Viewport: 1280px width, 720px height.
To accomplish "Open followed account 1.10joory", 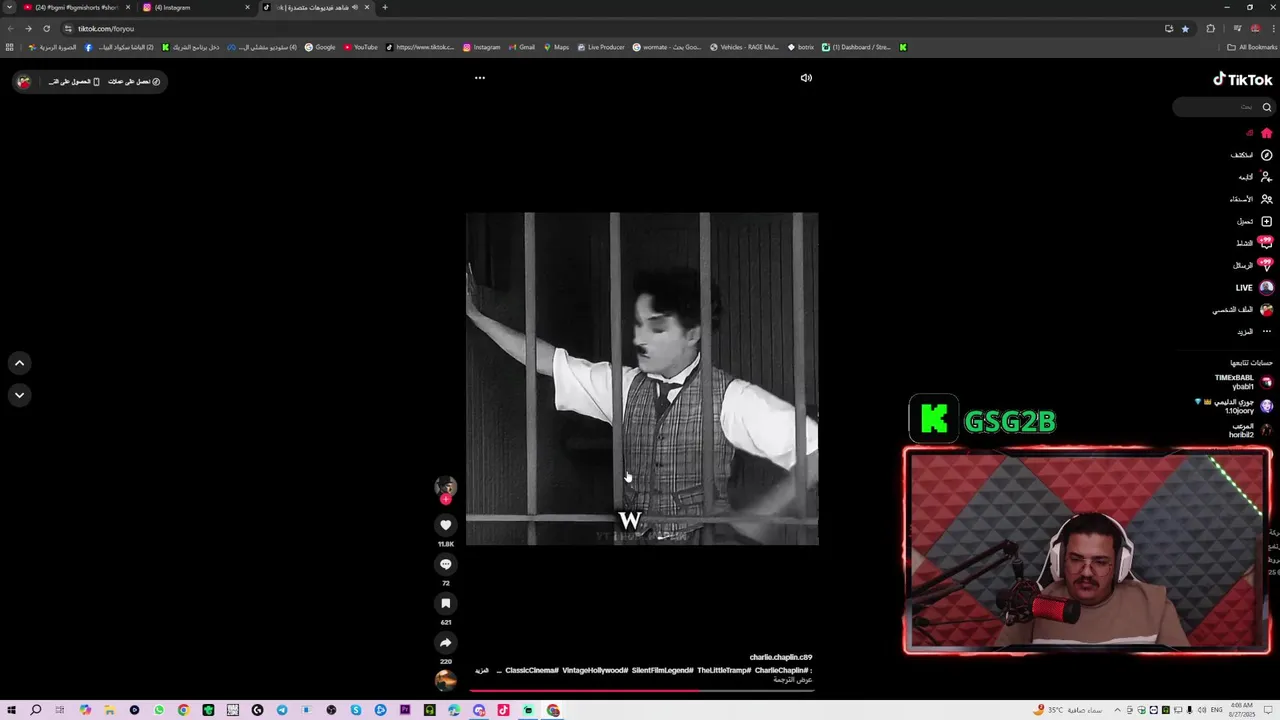I will click(x=1234, y=406).
